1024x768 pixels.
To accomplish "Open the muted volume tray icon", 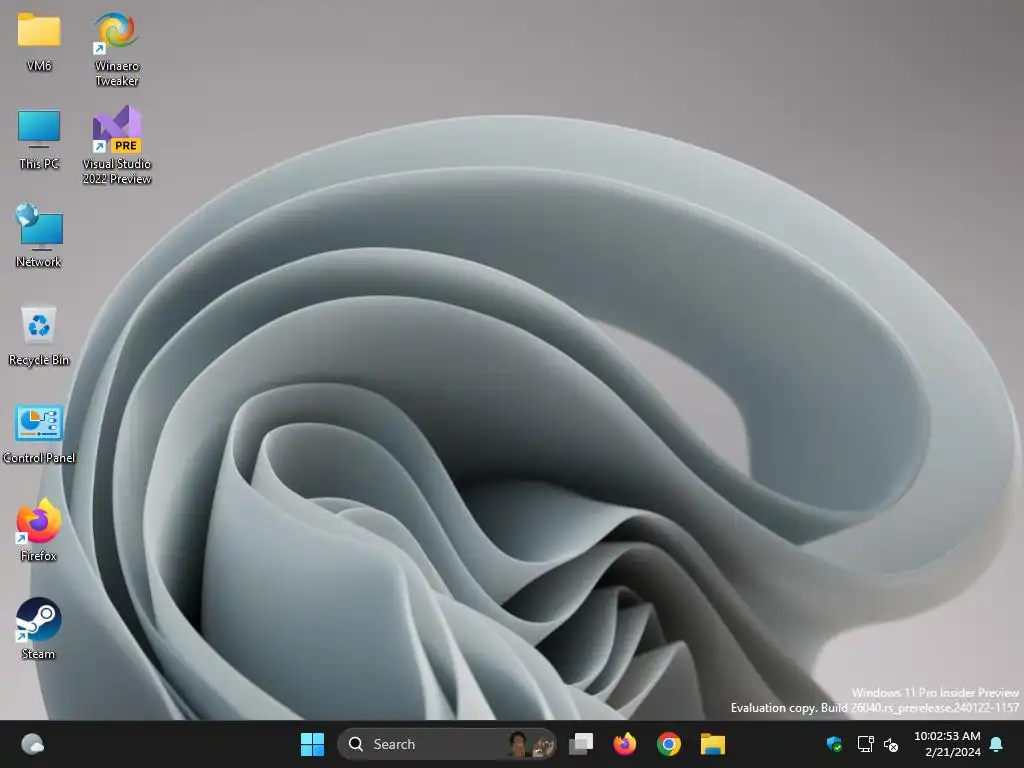I will 891,744.
